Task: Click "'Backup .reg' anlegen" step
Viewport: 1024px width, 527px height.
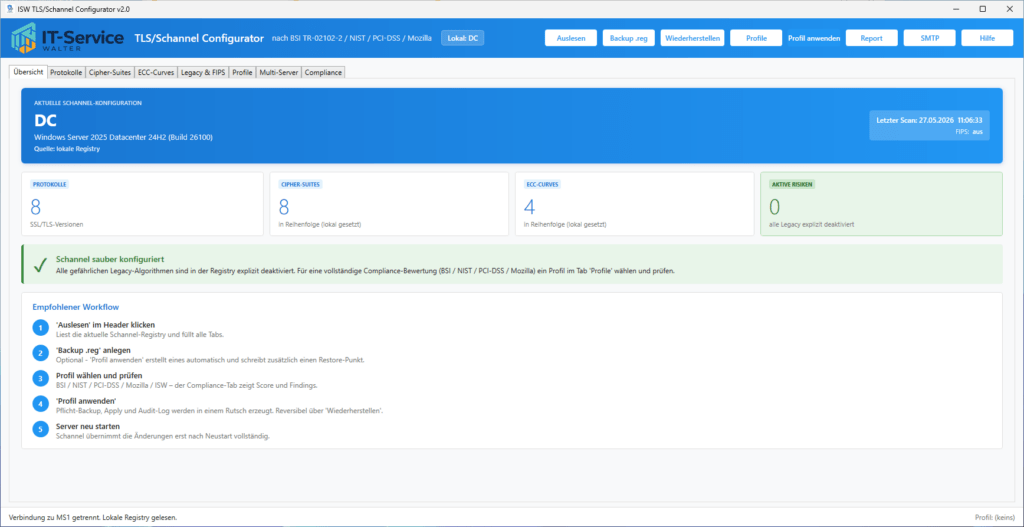Action: click(x=93, y=350)
